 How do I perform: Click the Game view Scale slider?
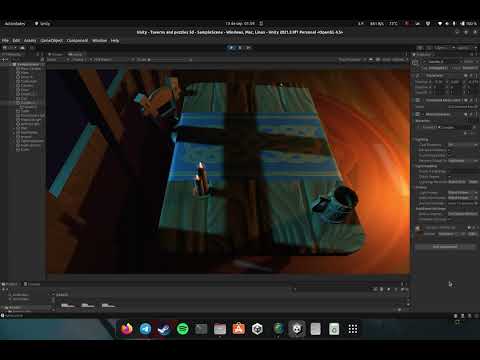point(170,60)
